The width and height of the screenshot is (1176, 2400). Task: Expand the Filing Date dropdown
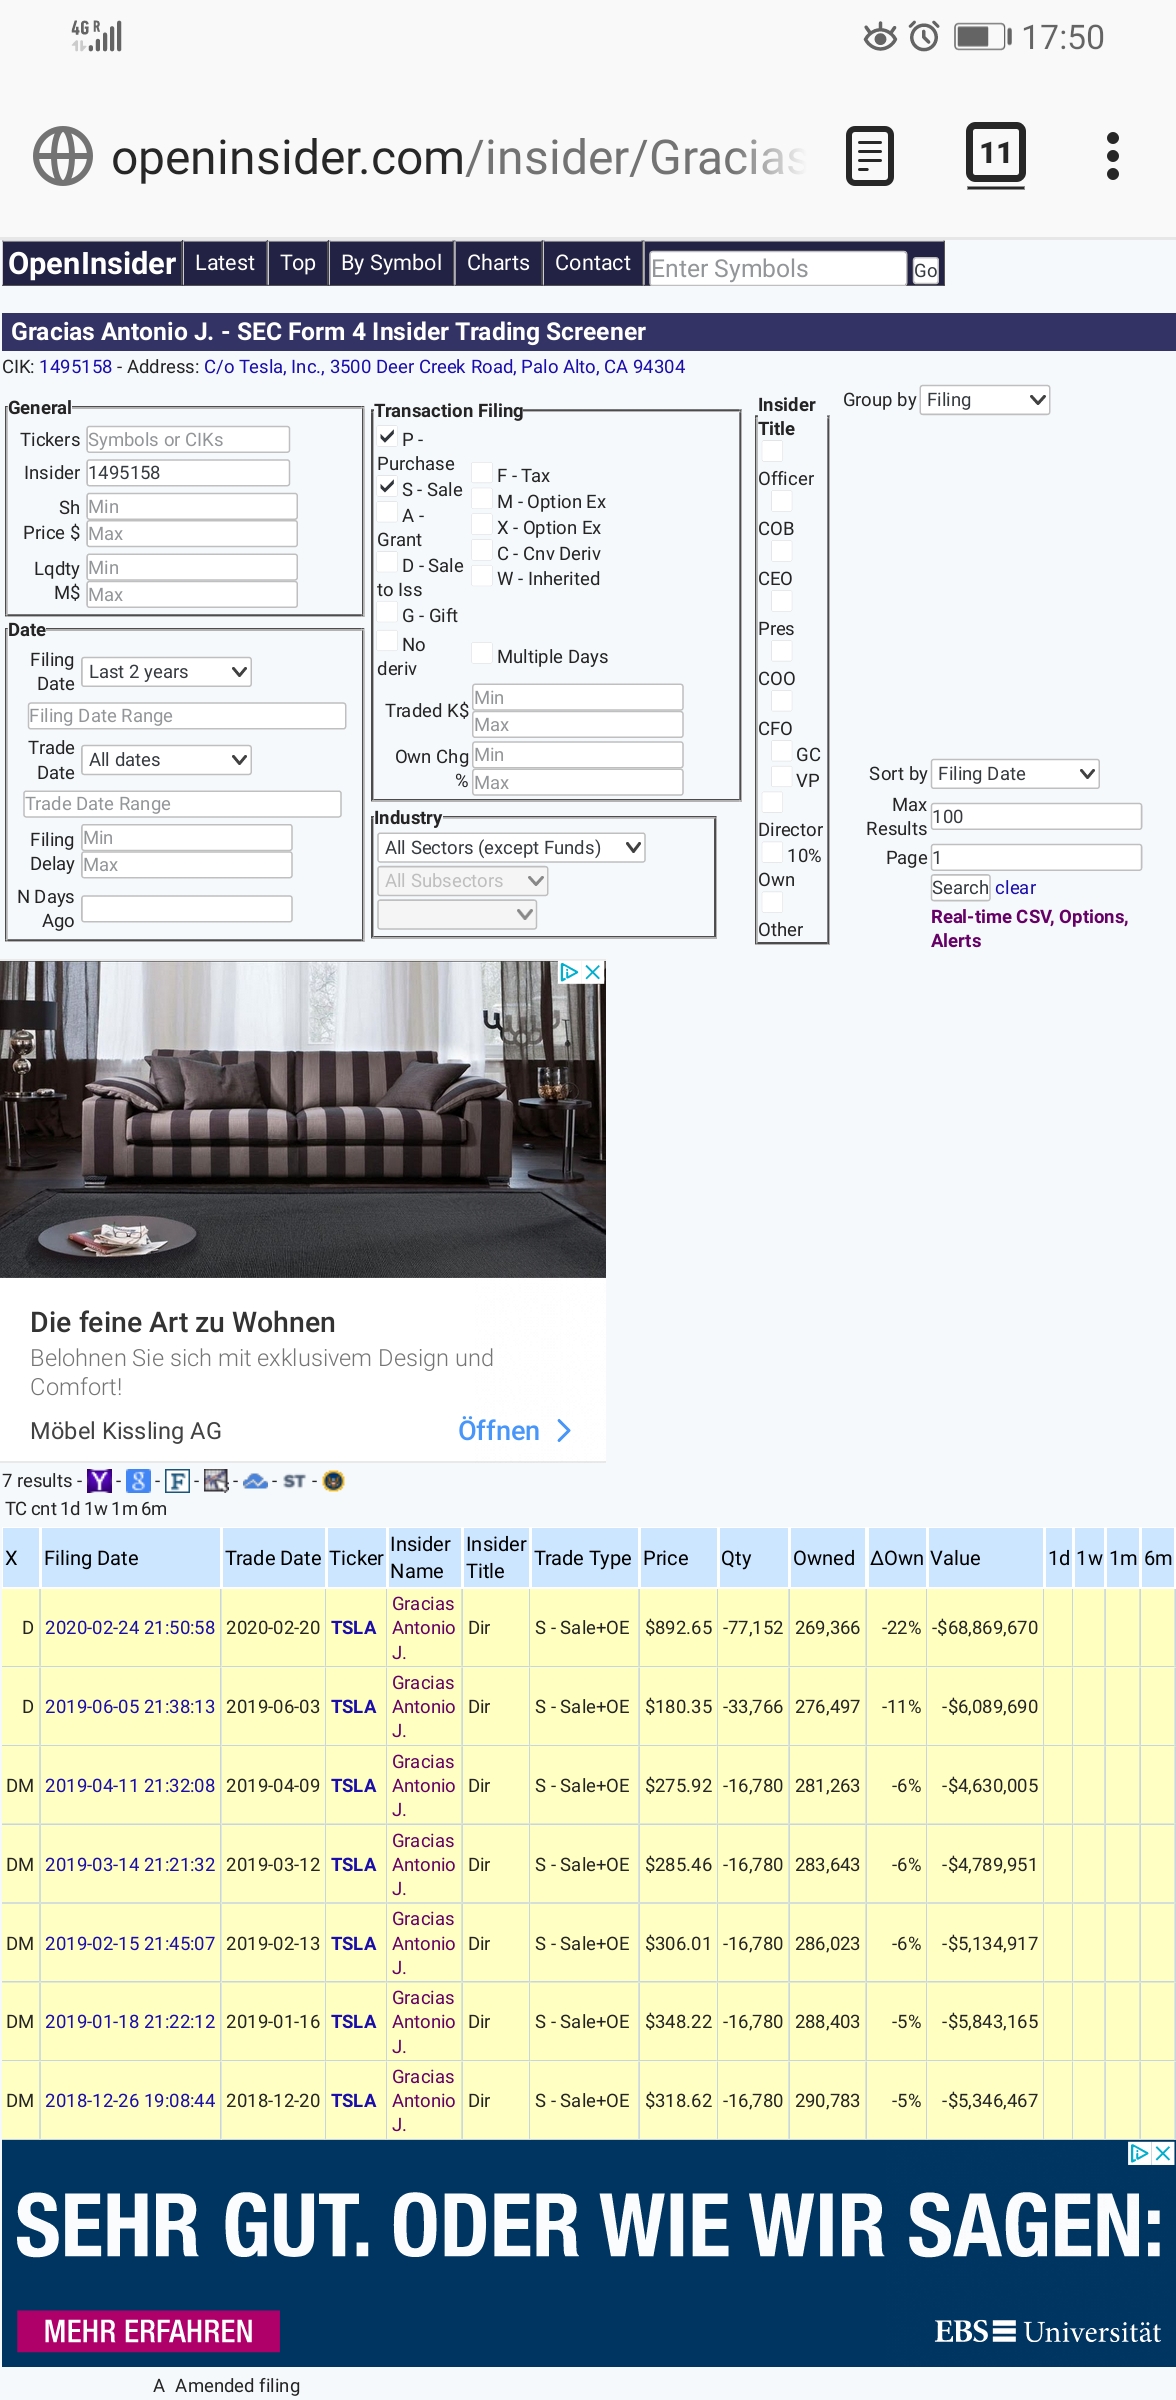167,672
